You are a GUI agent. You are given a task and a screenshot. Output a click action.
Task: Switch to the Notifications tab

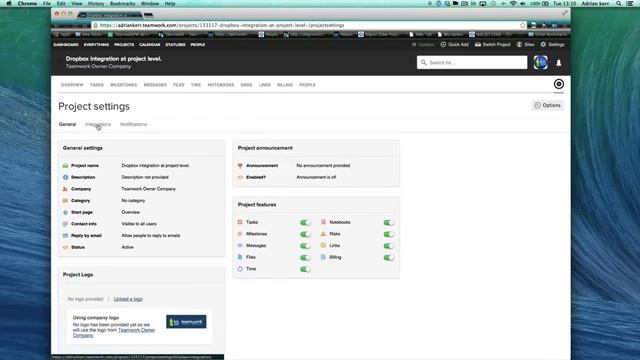pos(133,124)
